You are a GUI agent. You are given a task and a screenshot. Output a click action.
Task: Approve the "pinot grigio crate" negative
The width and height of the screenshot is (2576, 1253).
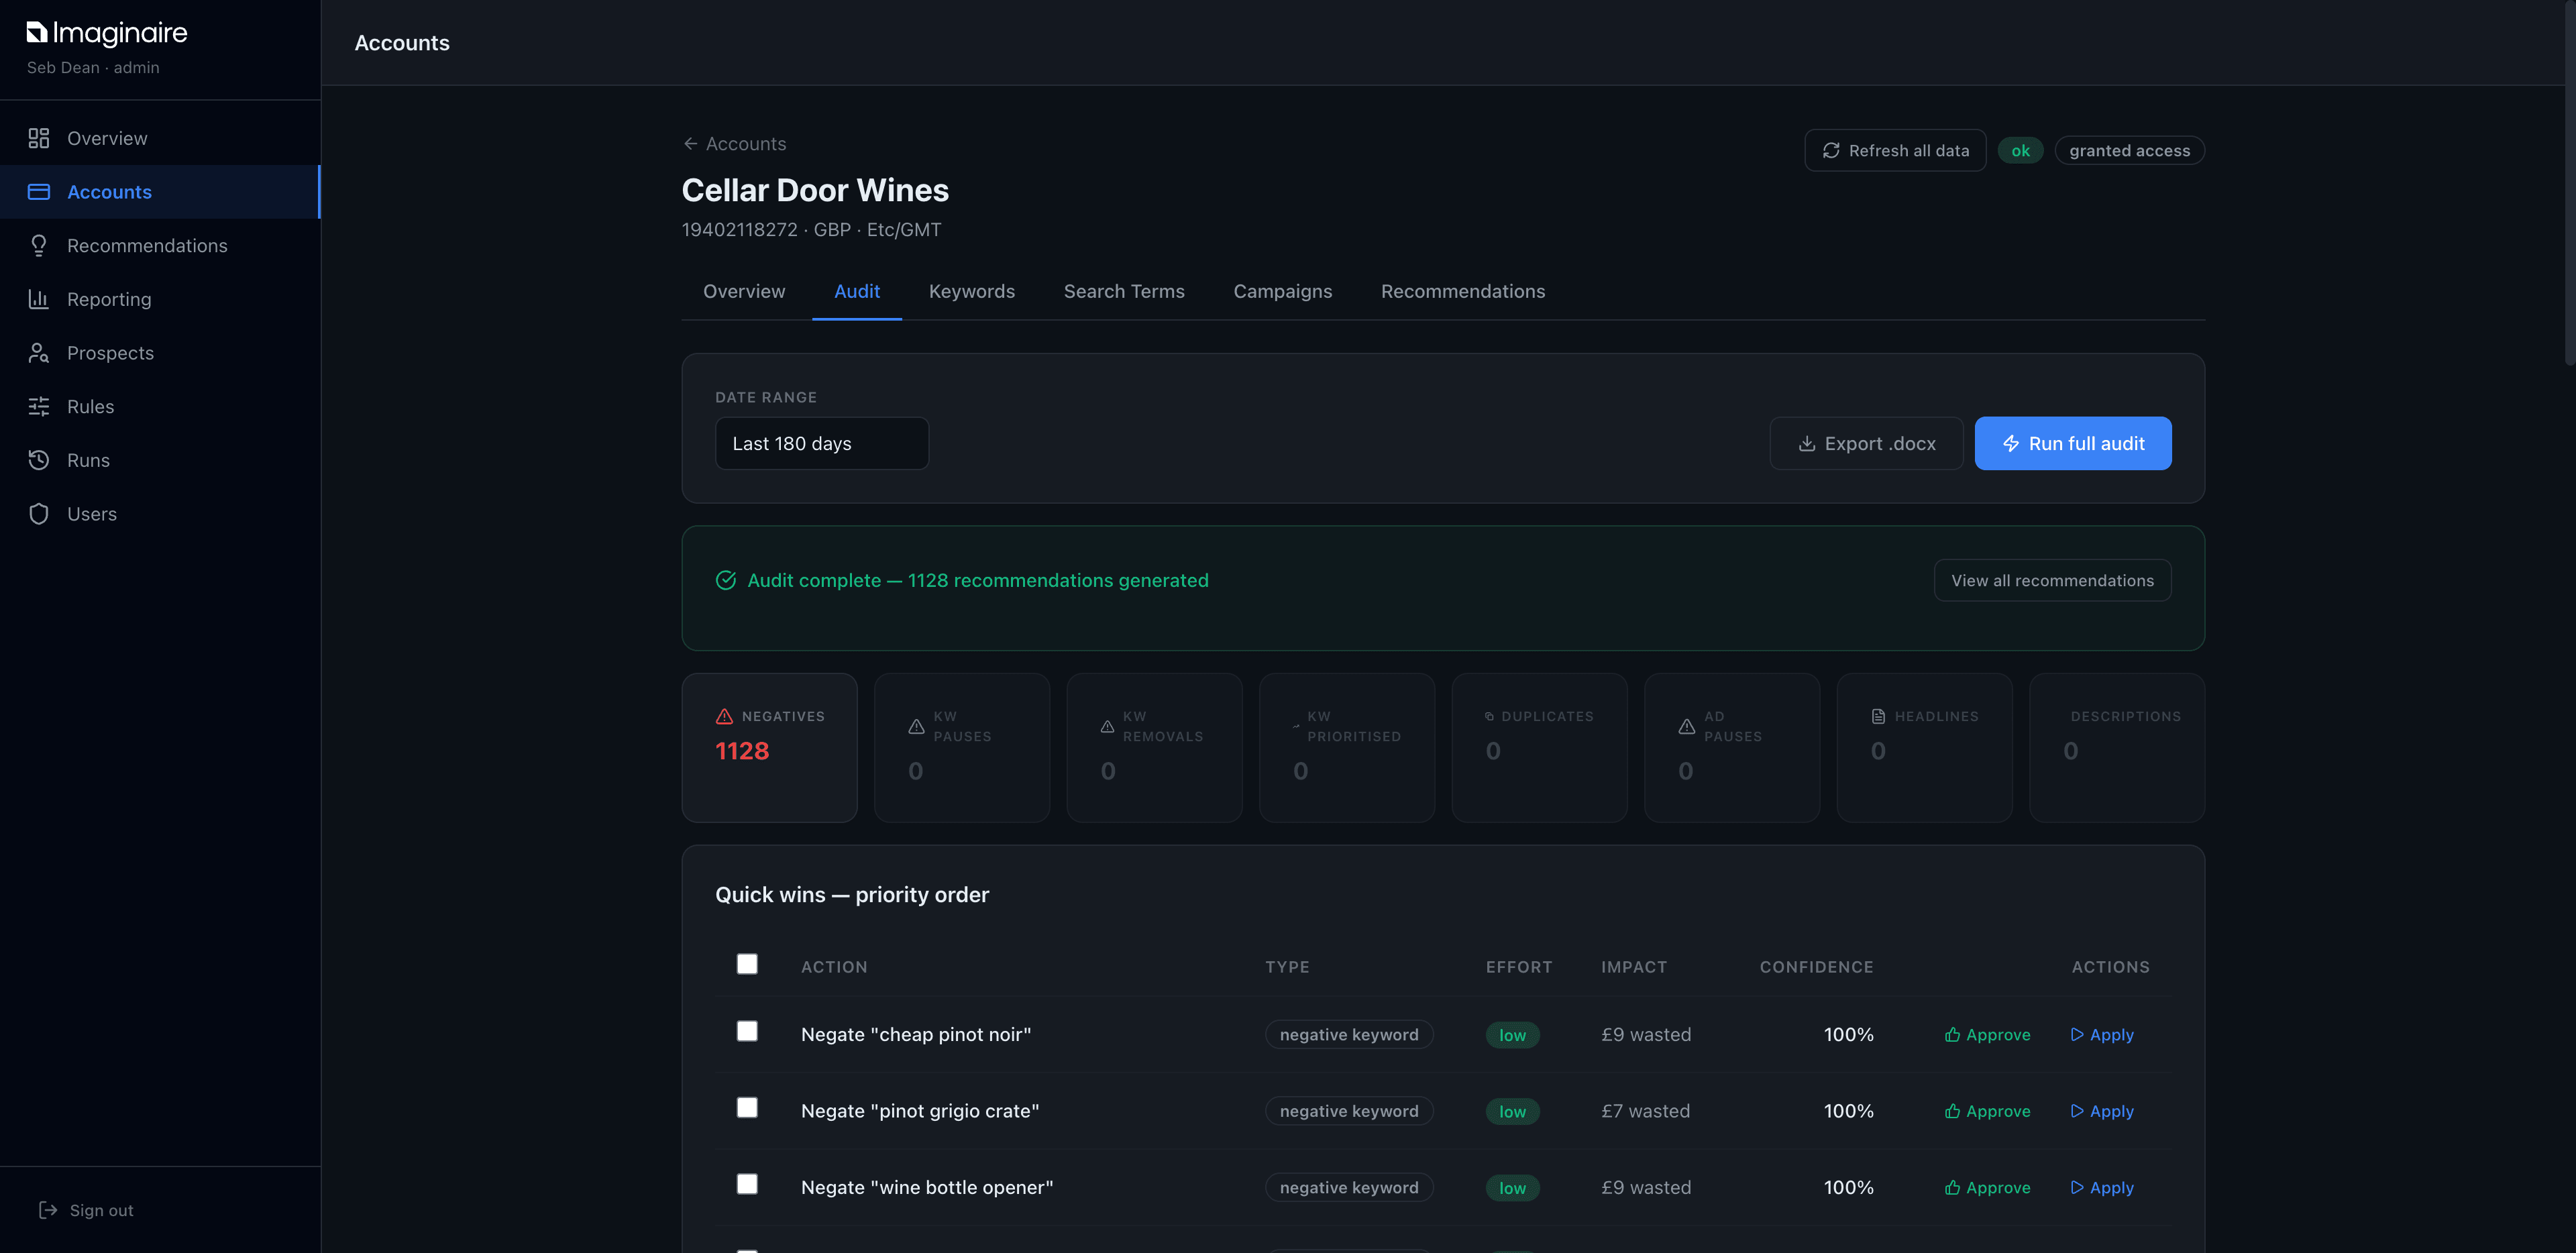(1988, 1112)
